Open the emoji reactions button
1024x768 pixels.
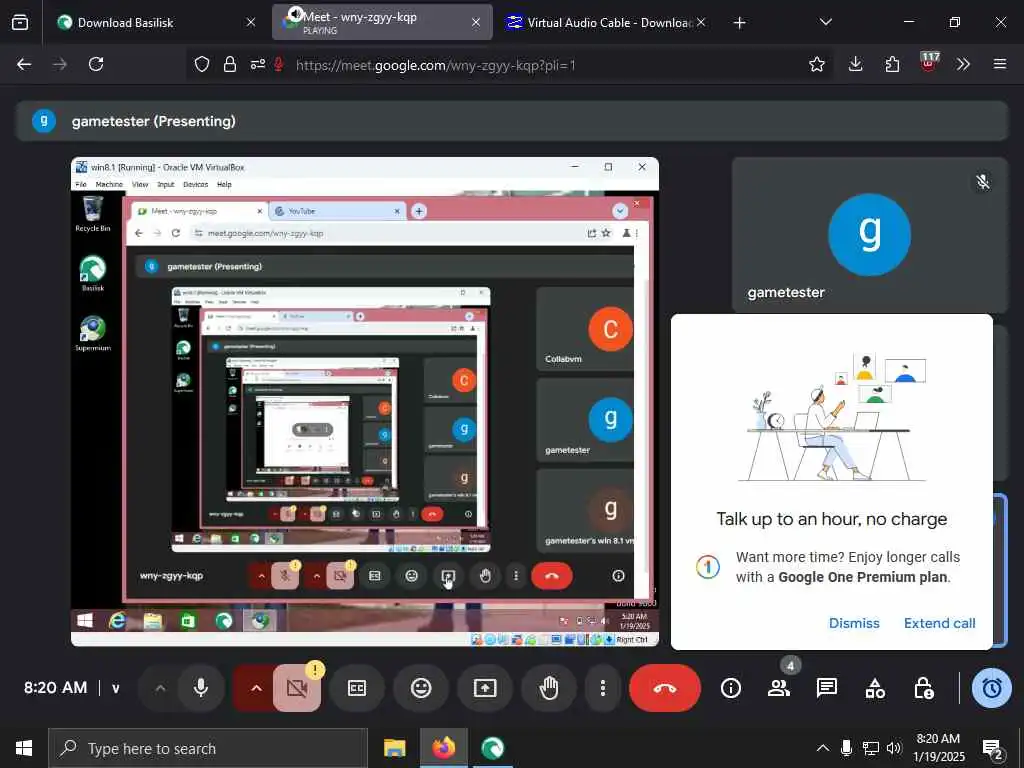point(421,688)
